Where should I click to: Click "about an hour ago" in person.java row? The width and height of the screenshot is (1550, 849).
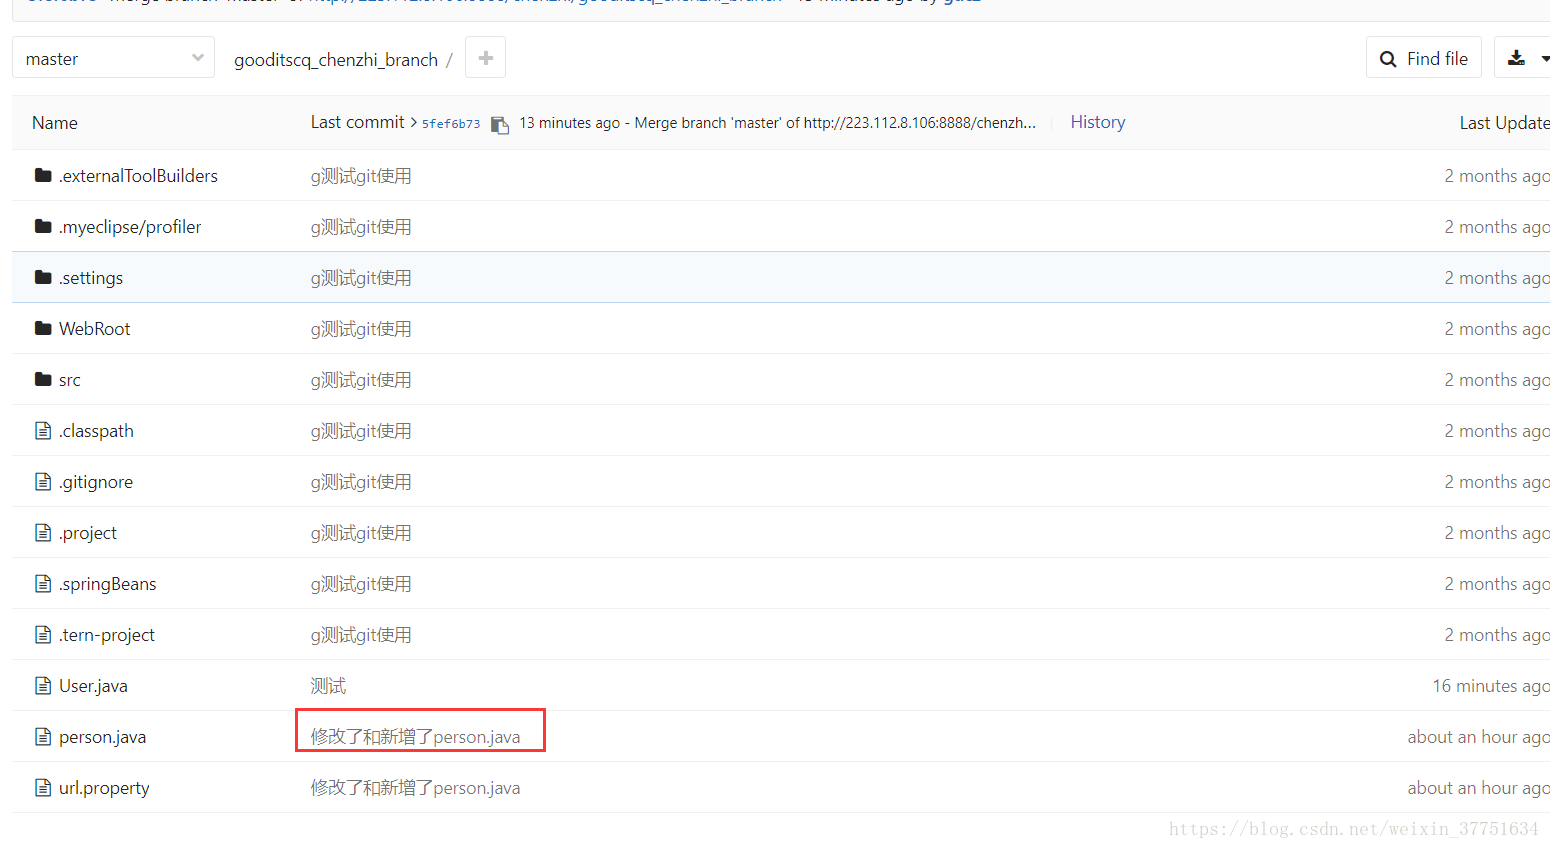pos(1478,737)
